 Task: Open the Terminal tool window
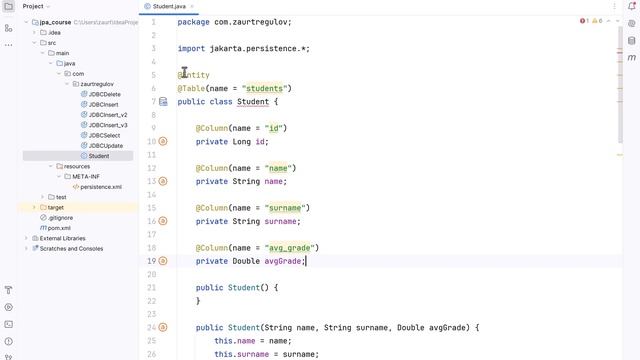click(8, 324)
